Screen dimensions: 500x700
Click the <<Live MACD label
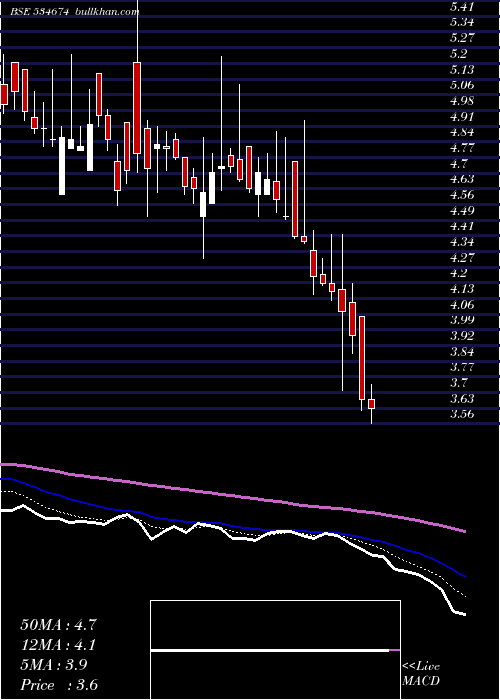click(x=421, y=674)
